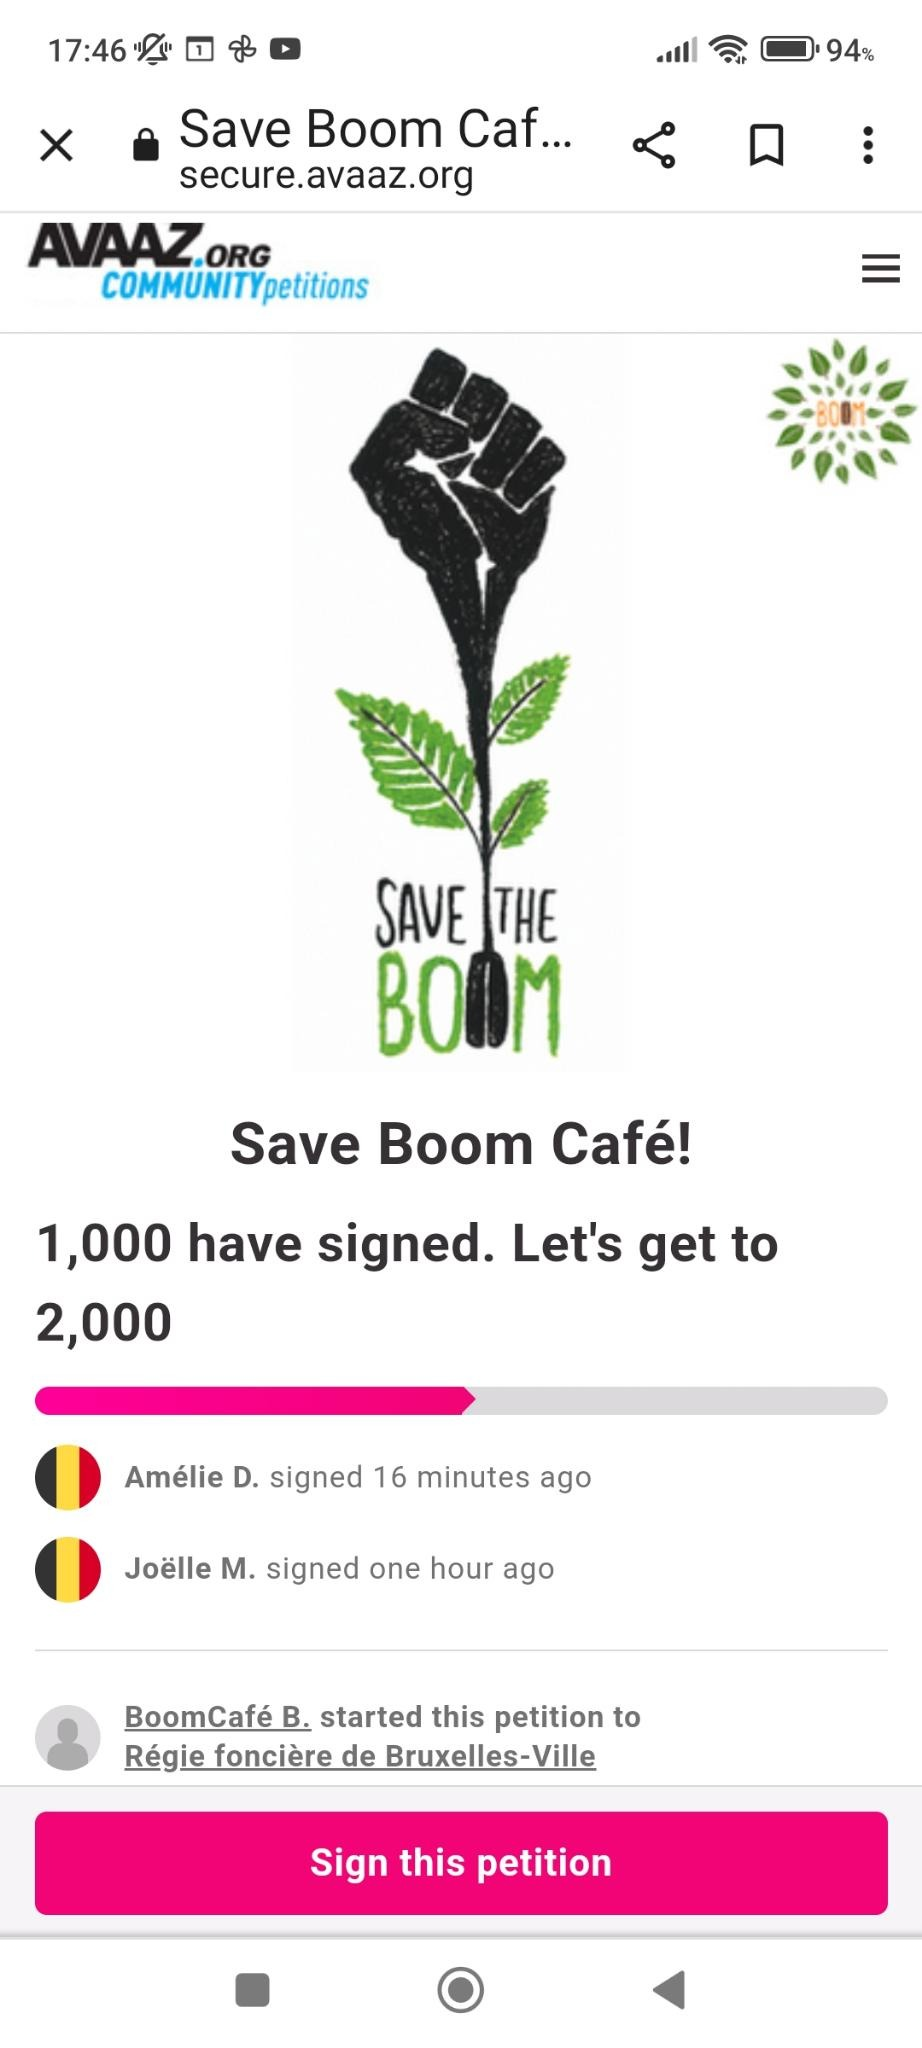Tap the Android recent apps square button
The height and width of the screenshot is (2048, 922).
(252, 1990)
